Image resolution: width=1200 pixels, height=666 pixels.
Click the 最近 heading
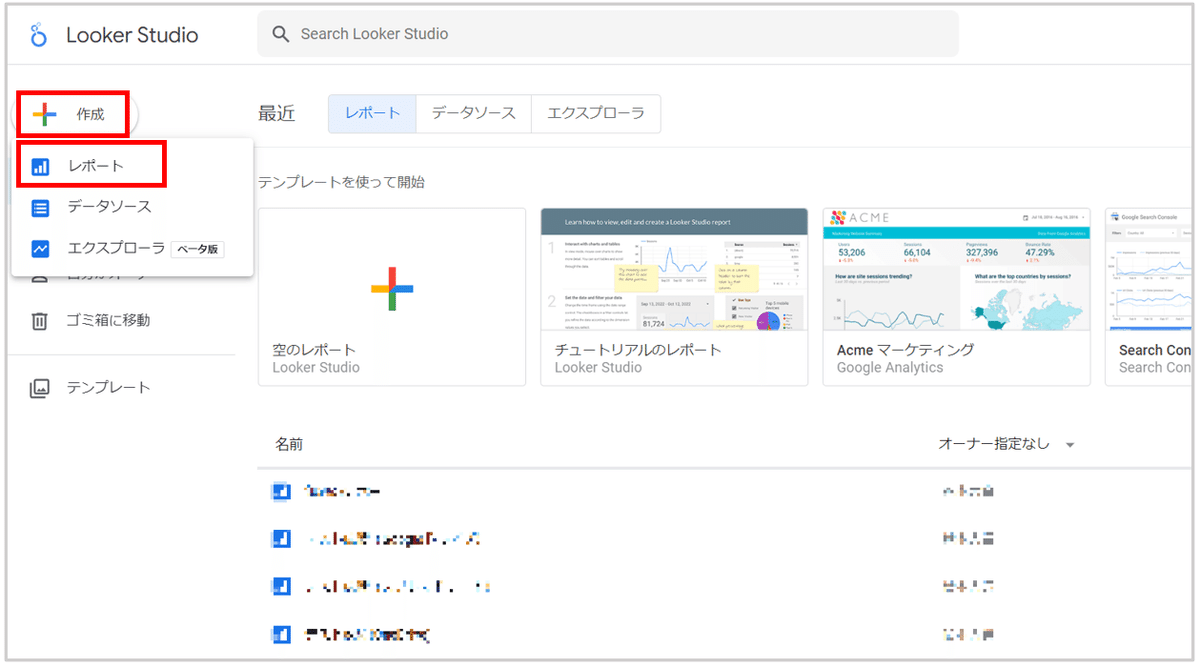click(277, 113)
